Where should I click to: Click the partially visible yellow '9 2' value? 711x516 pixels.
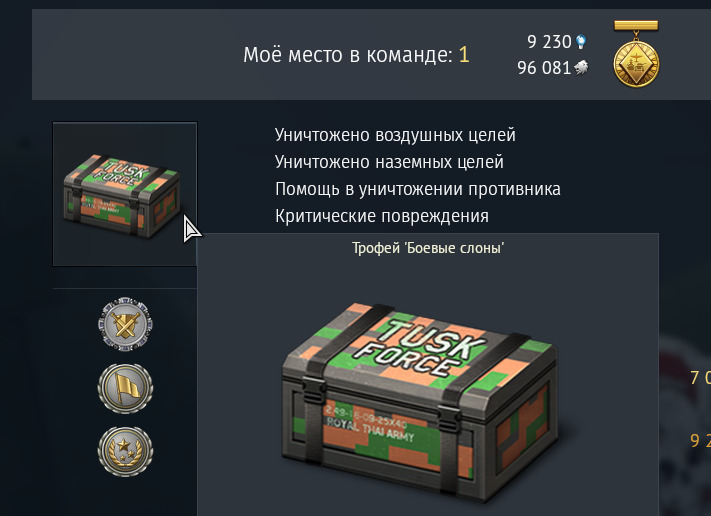[700, 441]
